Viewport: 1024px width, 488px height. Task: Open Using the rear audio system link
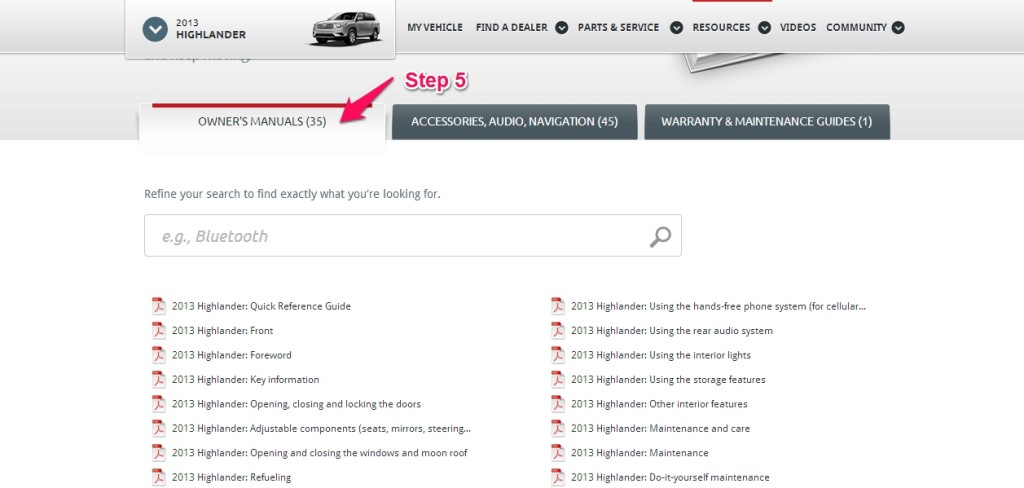pos(672,331)
